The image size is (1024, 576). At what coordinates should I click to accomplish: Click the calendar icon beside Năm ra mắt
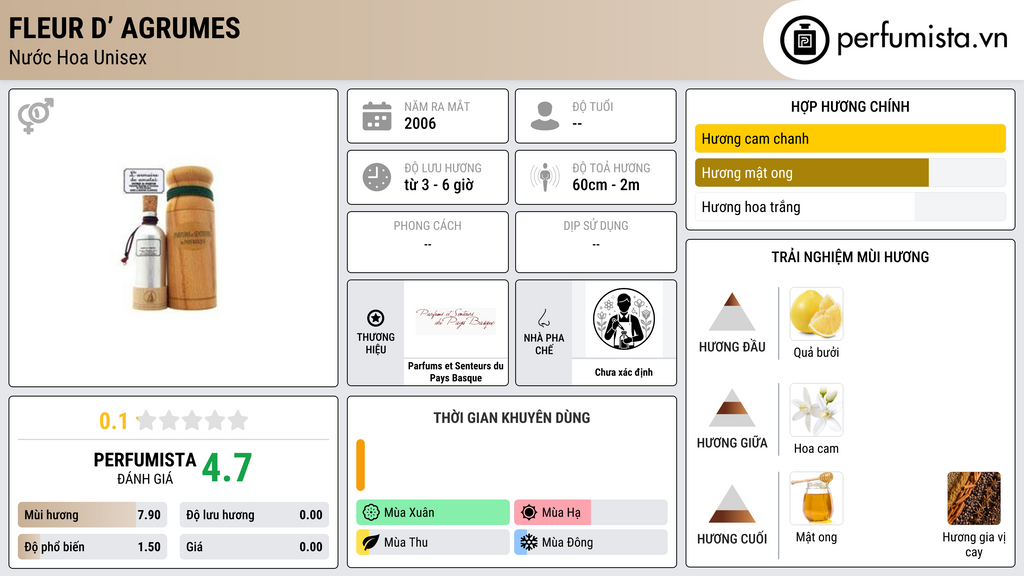pos(377,116)
